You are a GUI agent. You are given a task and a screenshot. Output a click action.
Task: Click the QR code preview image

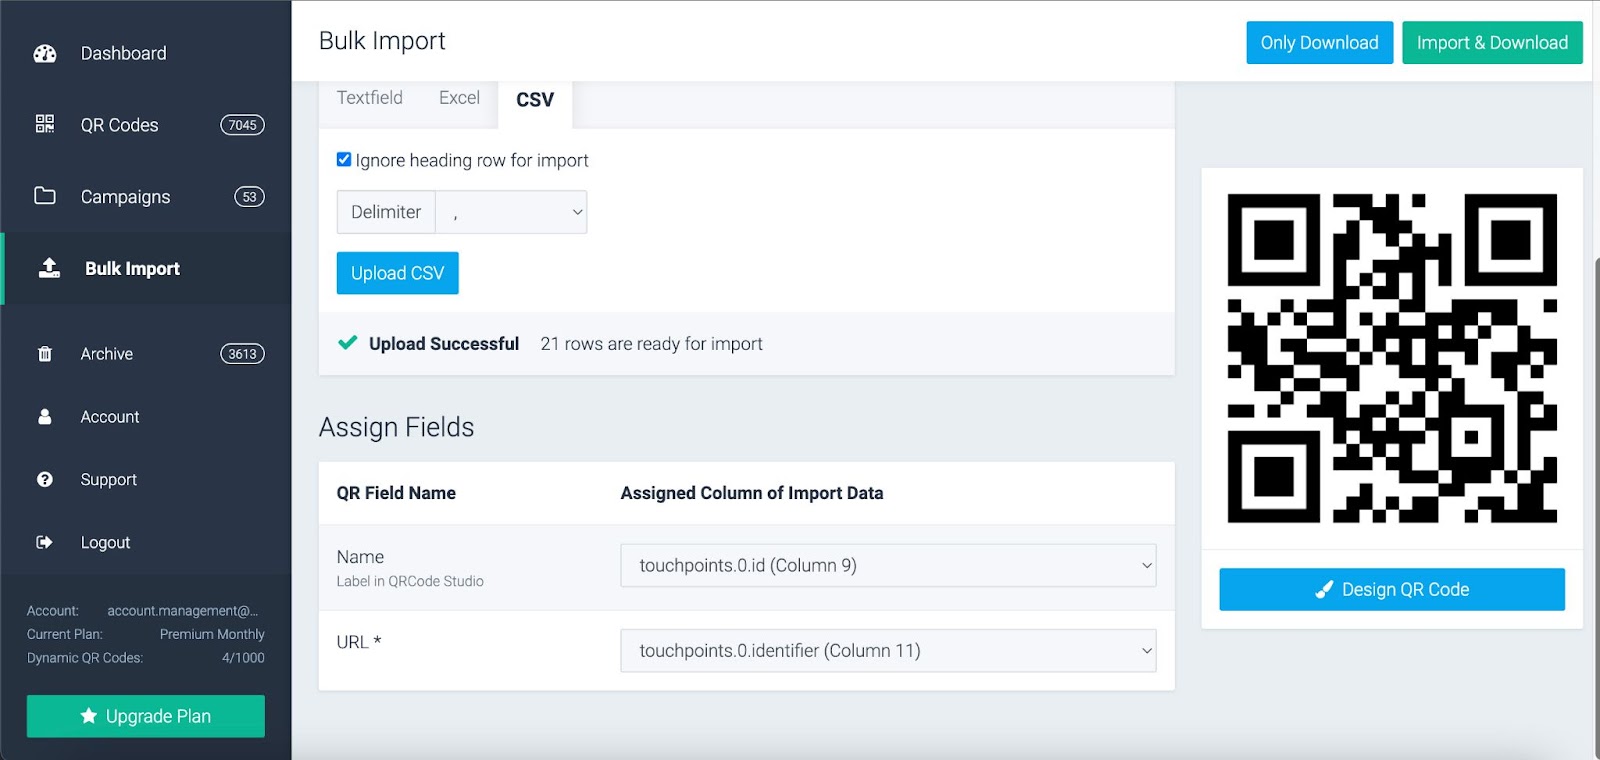coord(1392,358)
